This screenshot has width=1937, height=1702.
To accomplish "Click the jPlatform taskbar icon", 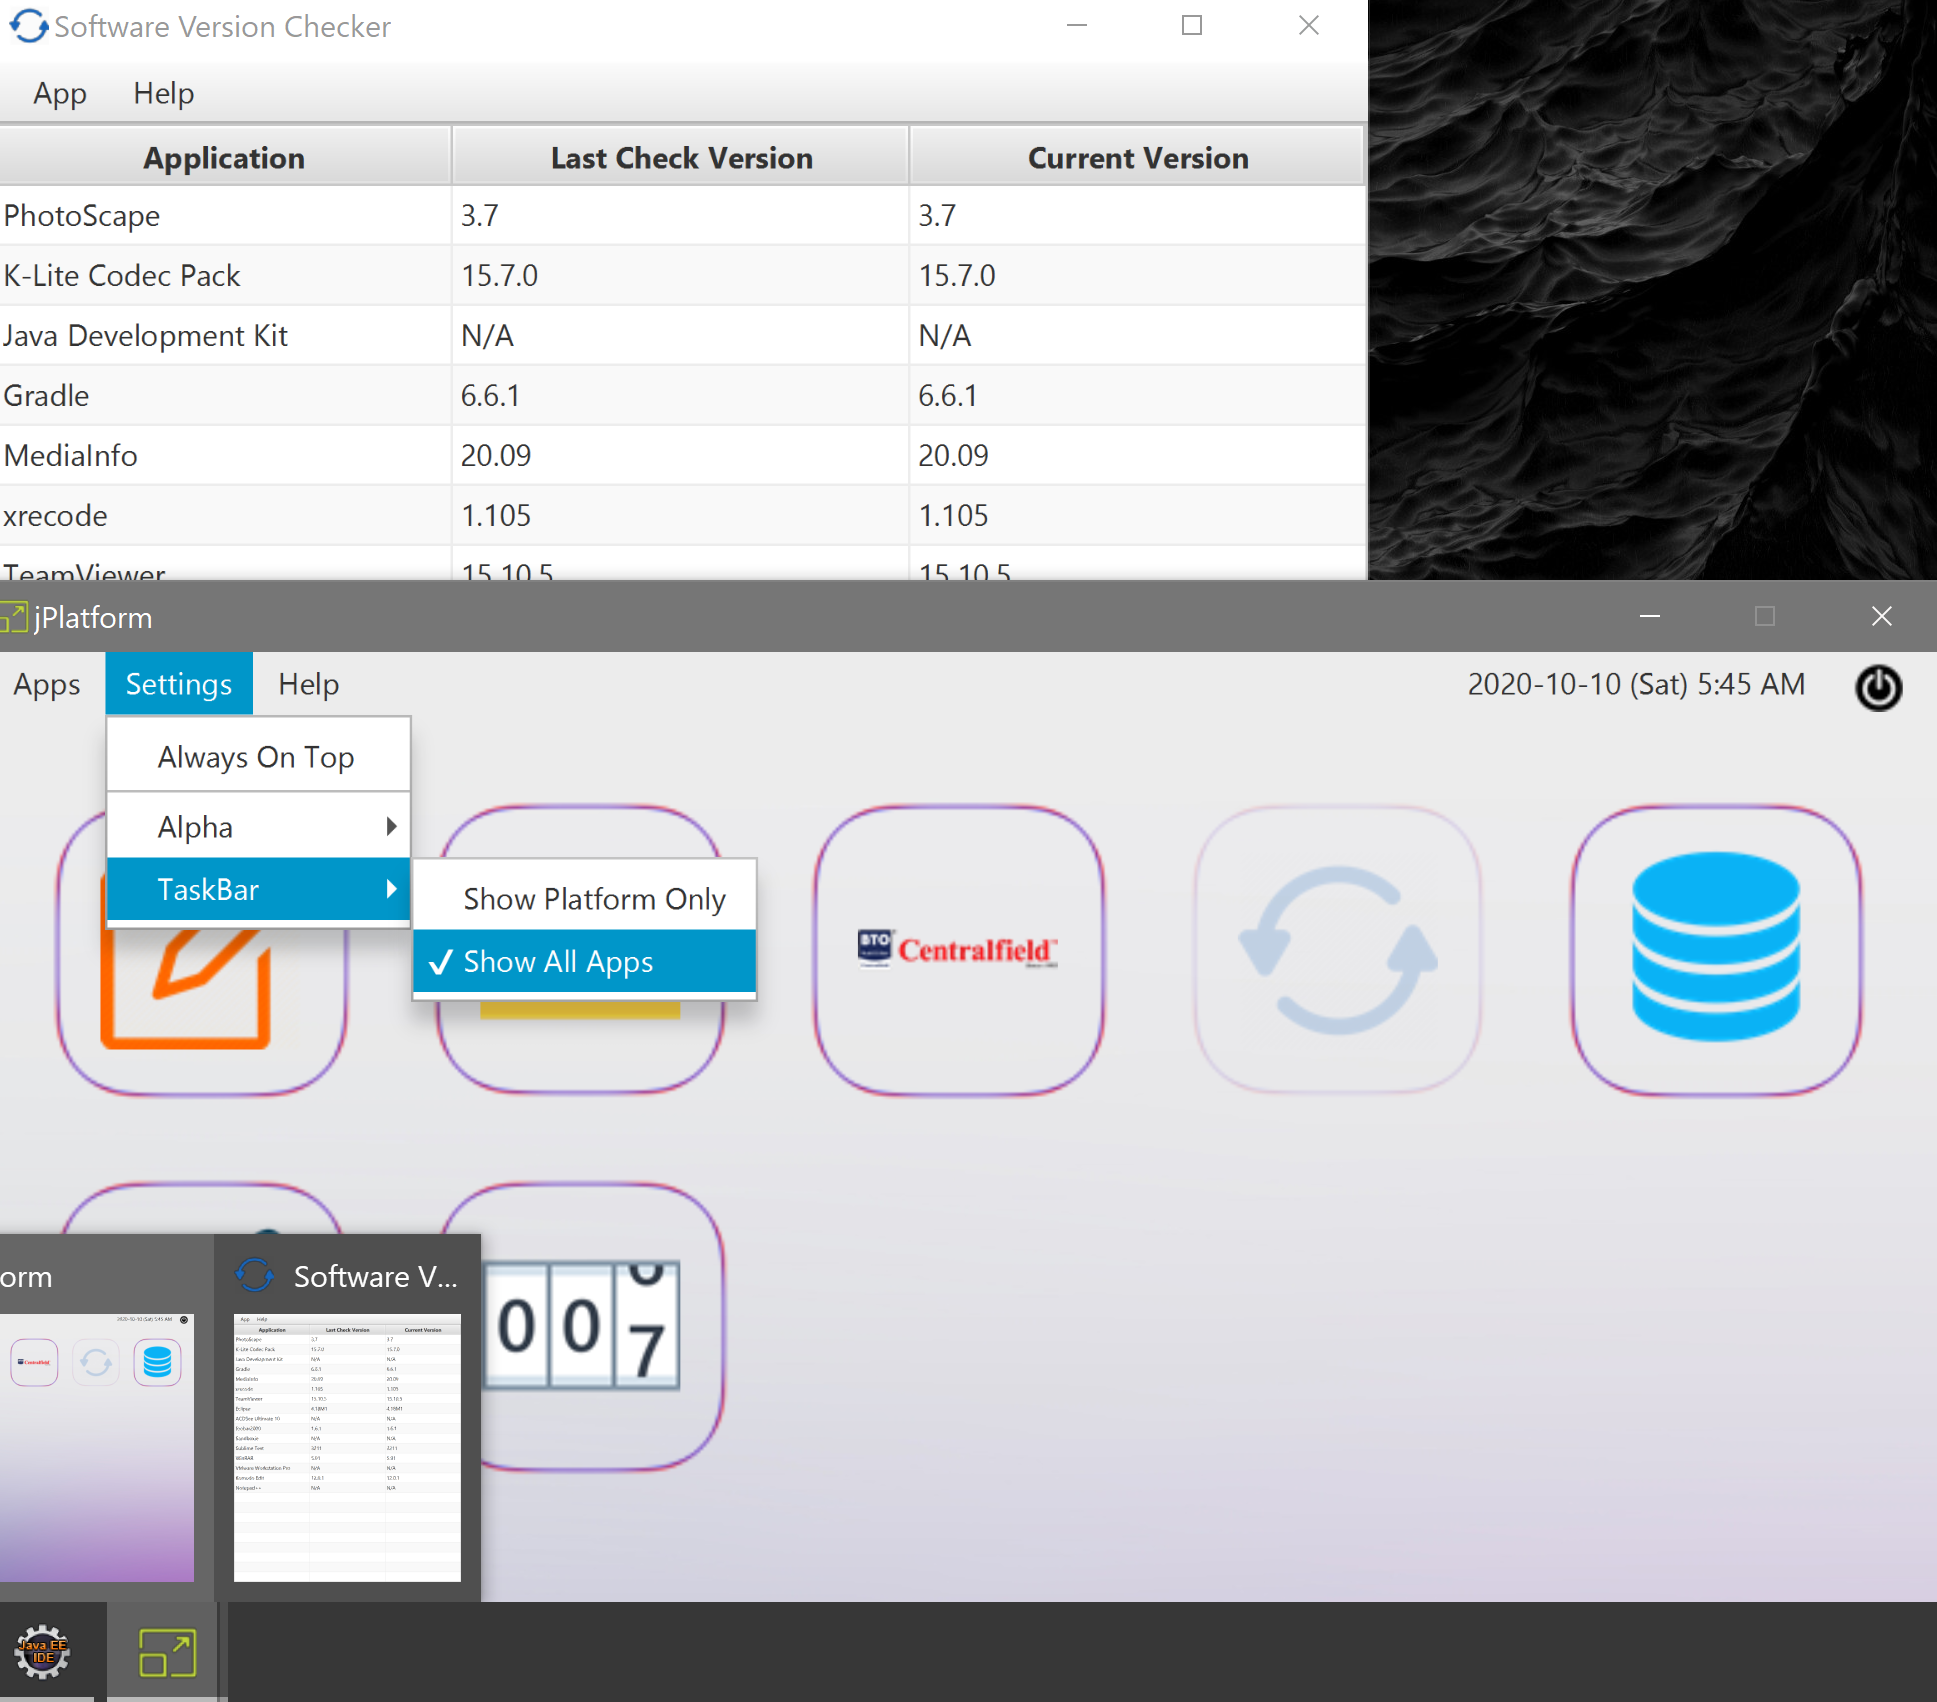I will (x=167, y=1651).
